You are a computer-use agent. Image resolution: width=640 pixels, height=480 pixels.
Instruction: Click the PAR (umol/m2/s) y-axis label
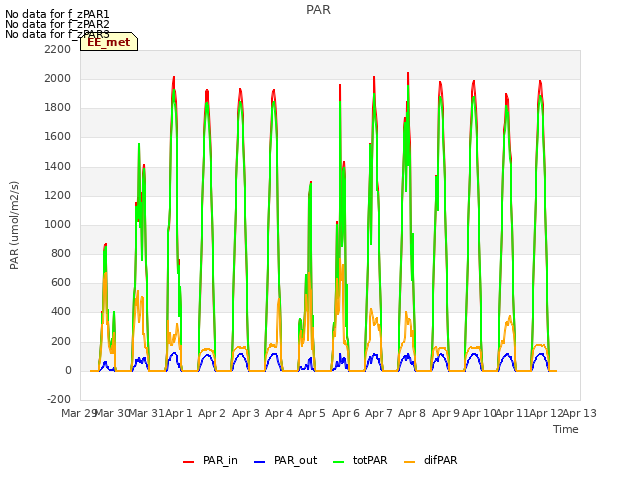click(14, 225)
